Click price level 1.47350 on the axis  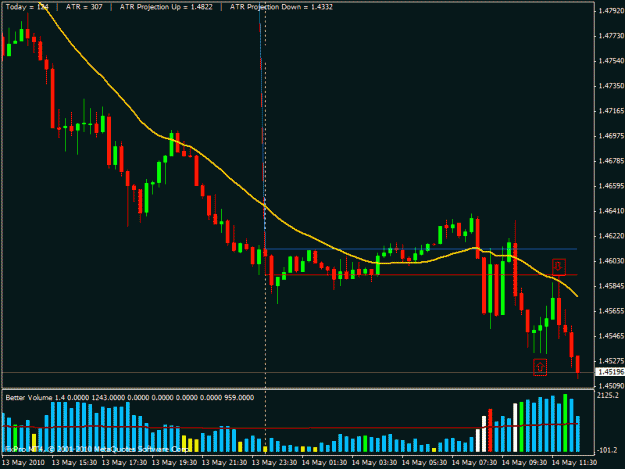[611, 86]
